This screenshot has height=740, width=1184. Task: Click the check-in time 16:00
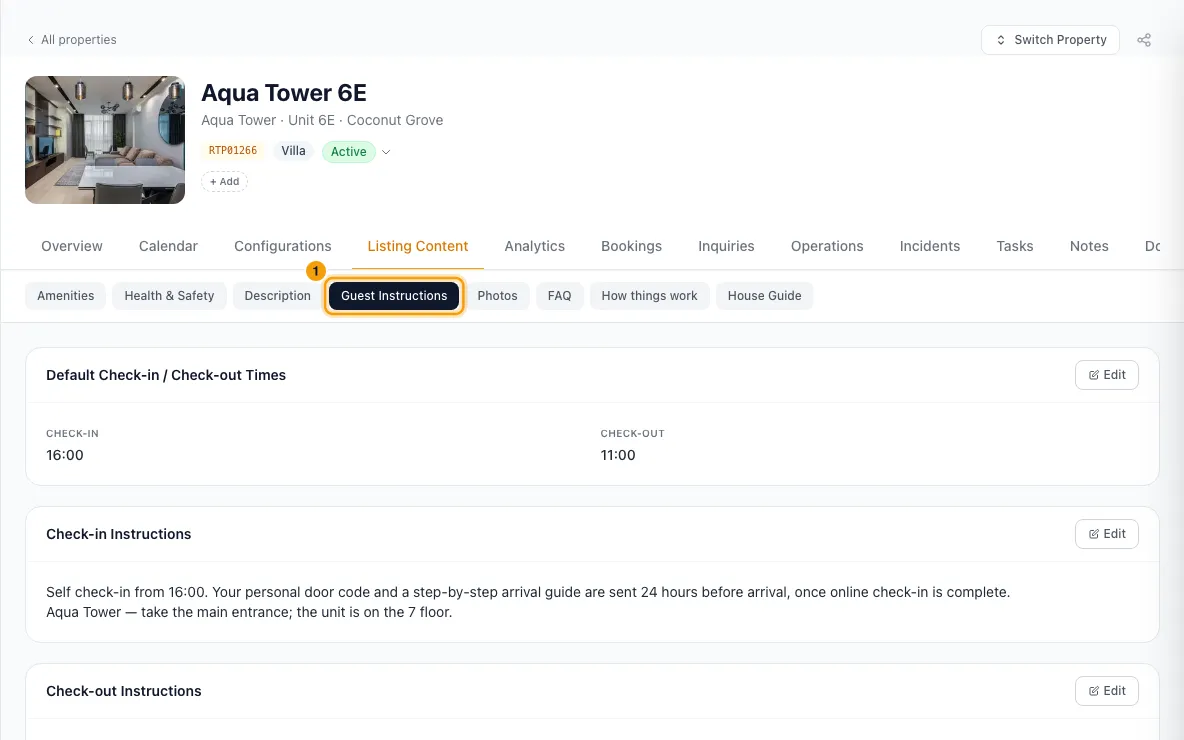[x=65, y=455]
